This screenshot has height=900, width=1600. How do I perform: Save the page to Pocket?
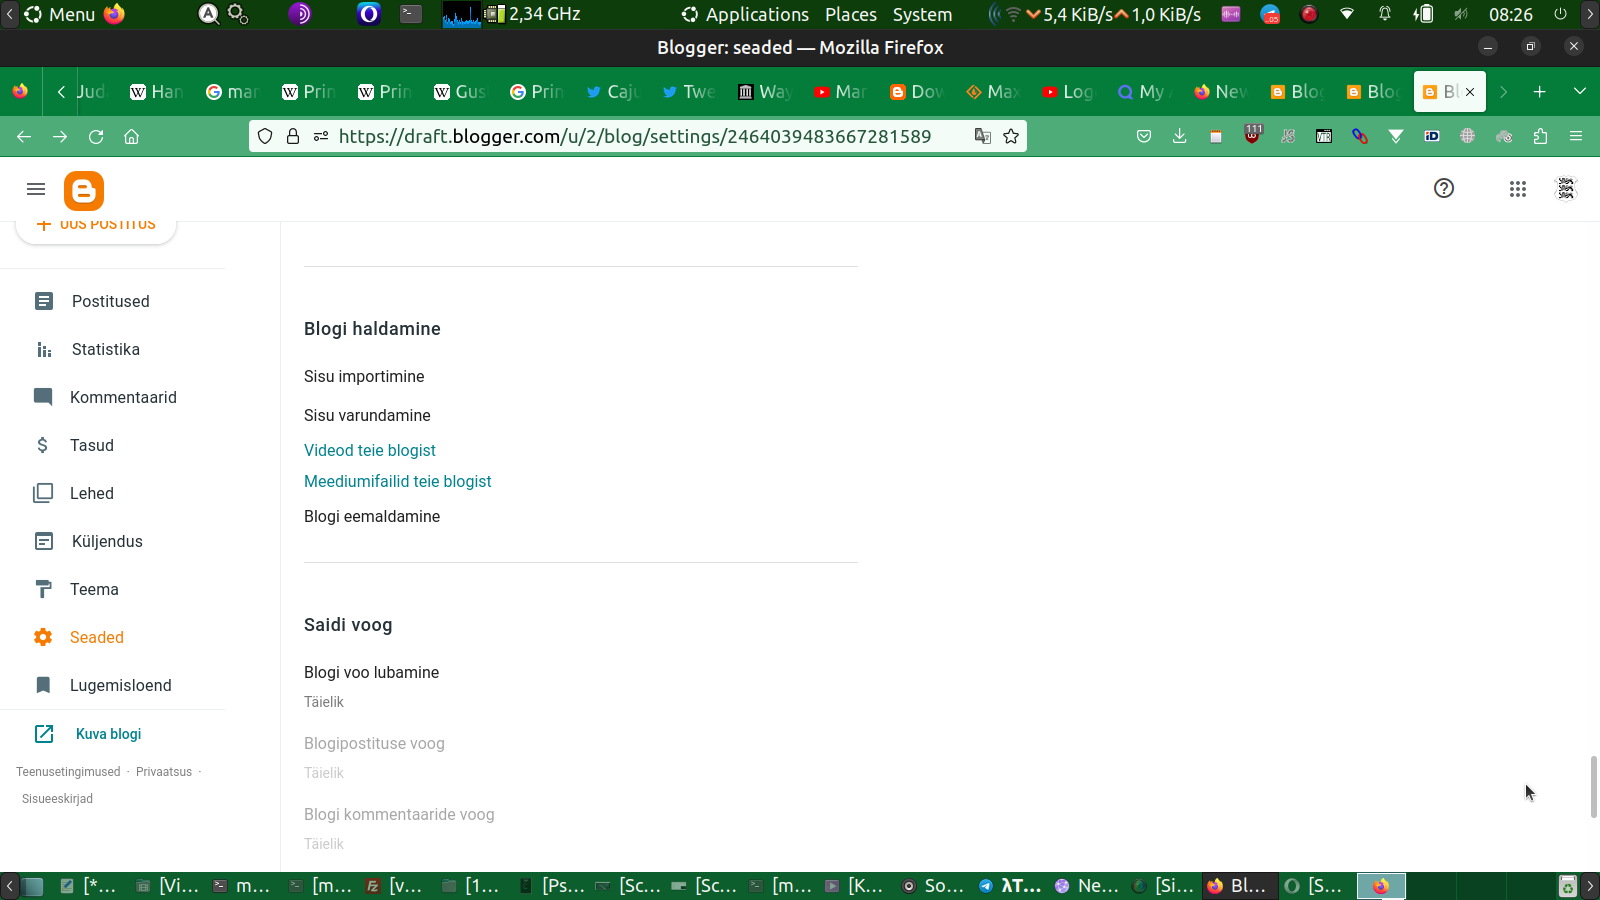click(x=1144, y=136)
